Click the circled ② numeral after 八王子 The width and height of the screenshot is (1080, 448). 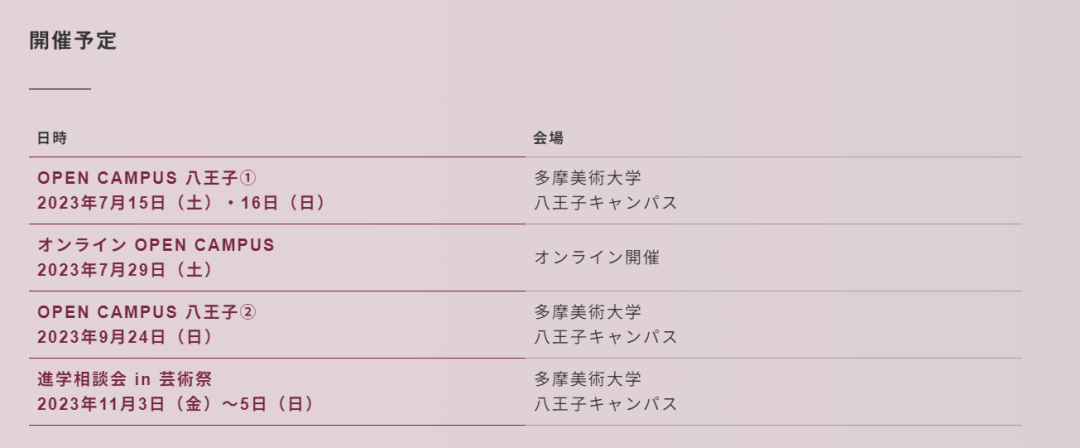[248, 312]
